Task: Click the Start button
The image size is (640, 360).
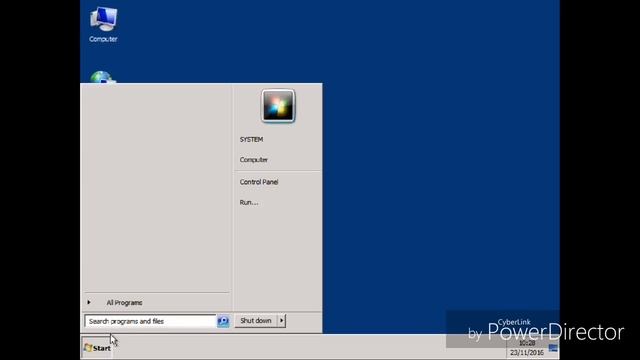Action: coord(97,348)
